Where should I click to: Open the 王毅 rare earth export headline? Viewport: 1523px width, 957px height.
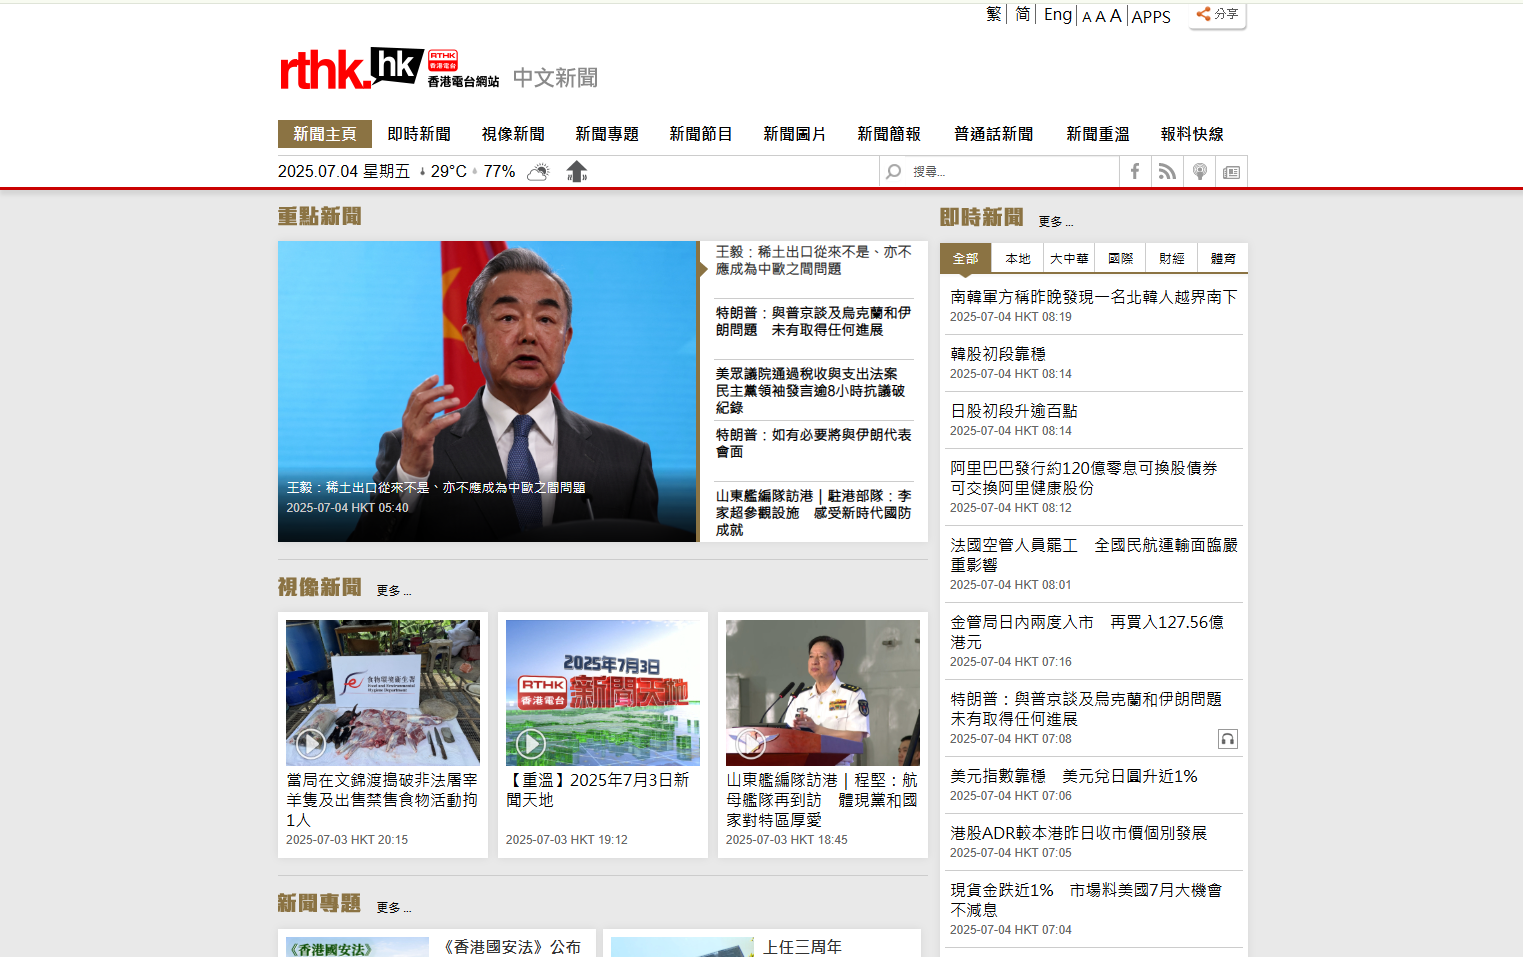tap(812, 261)
